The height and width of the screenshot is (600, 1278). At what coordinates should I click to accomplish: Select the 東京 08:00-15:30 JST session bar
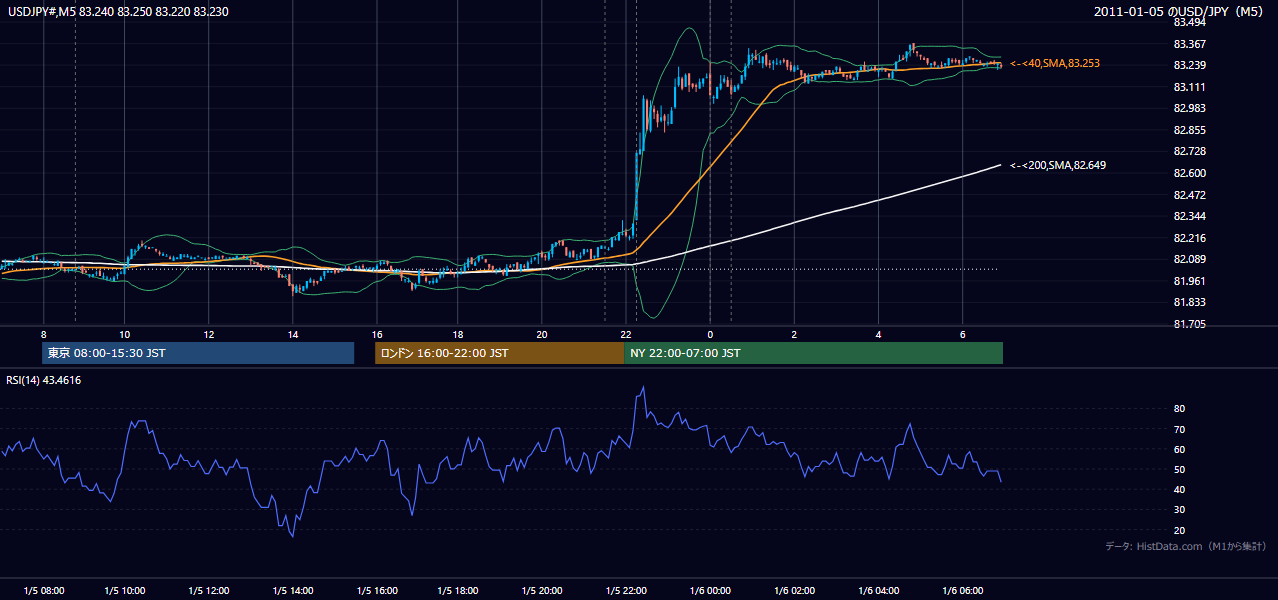pyautogui.click(x=198, y=353)
